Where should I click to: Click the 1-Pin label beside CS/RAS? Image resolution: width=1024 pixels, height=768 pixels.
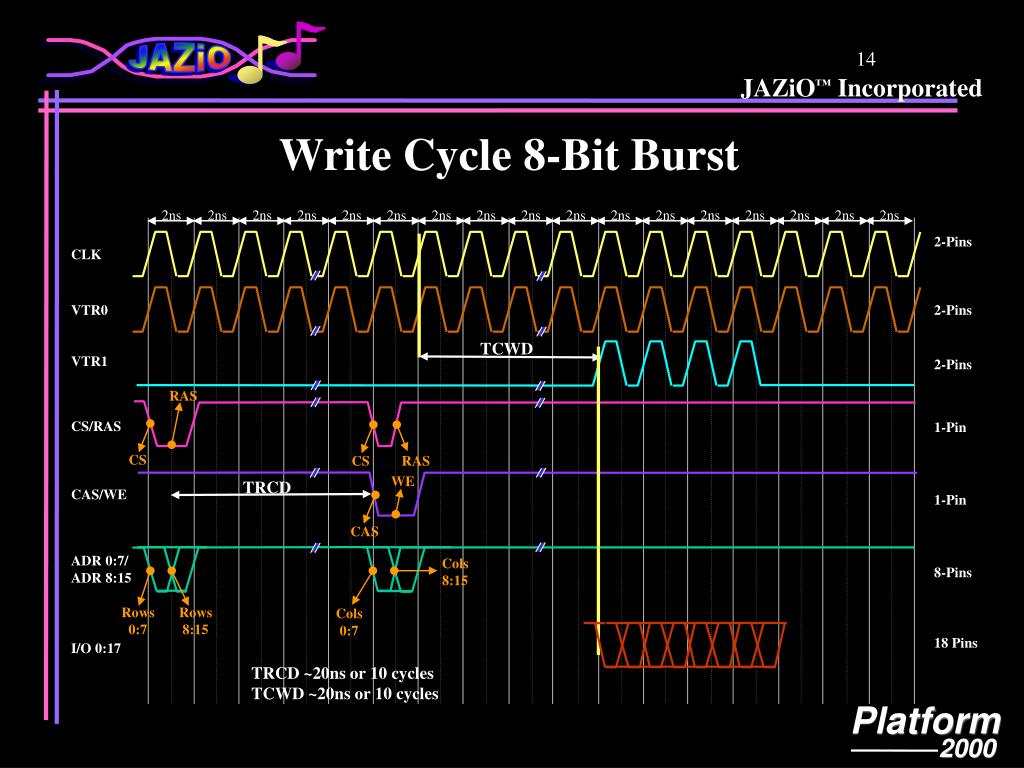click(x=950, y=428)
